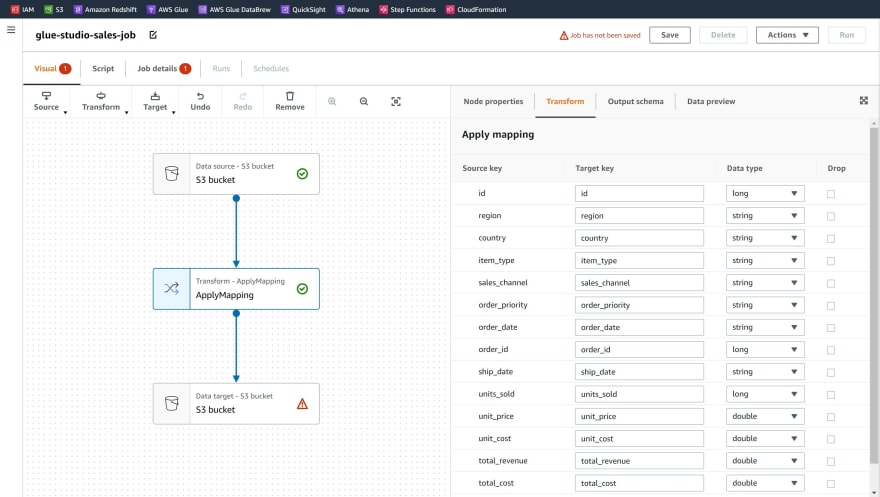Switch to Data preview tab
This screenshot has height=497, width=880.
[711, 102]
